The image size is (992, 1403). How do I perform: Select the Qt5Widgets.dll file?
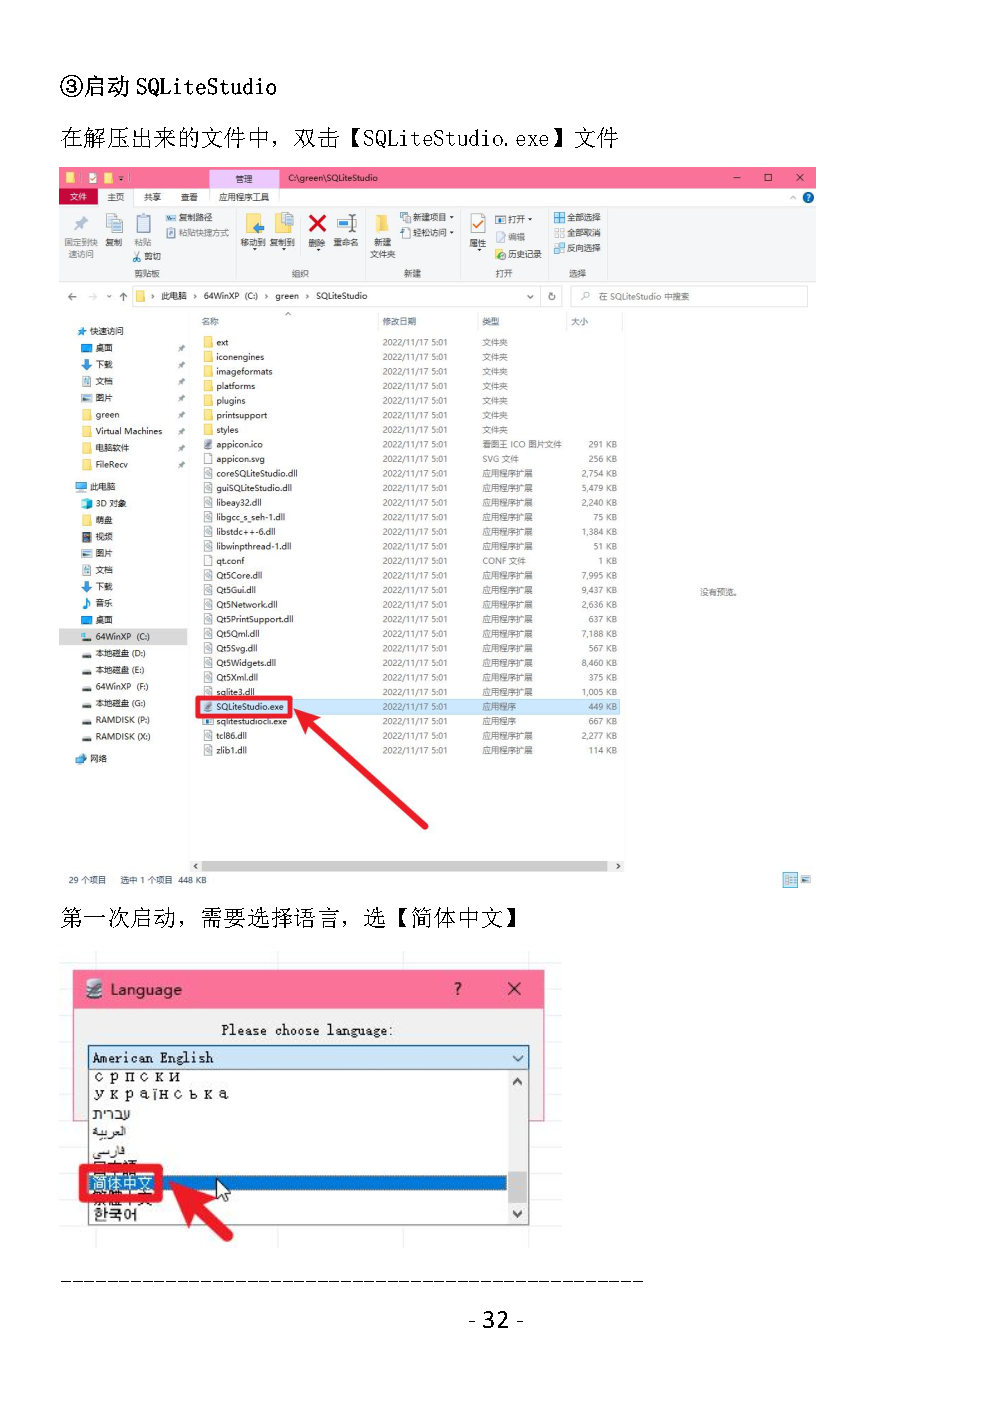click(x=246, y=663)
